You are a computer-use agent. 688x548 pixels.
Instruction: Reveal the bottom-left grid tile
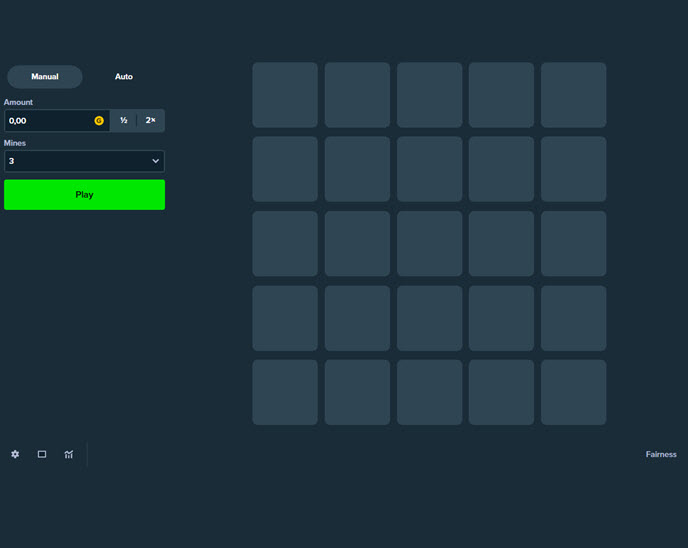(285, 392)
